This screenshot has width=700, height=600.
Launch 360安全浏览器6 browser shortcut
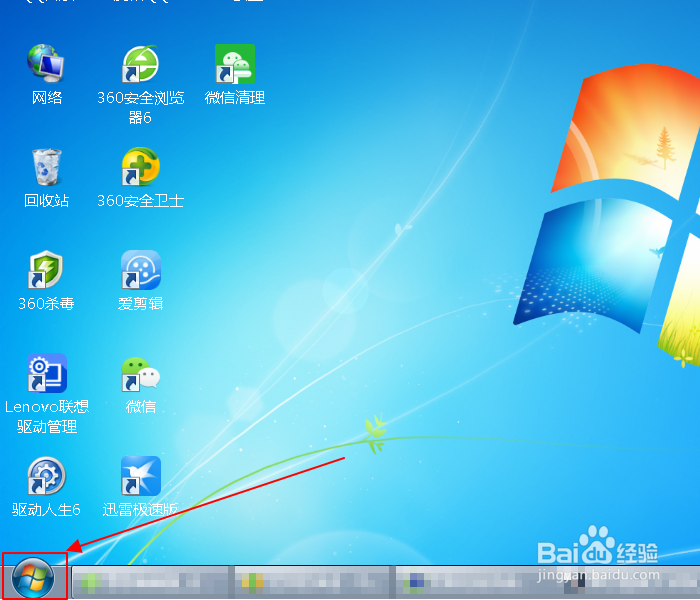(141, 63)
